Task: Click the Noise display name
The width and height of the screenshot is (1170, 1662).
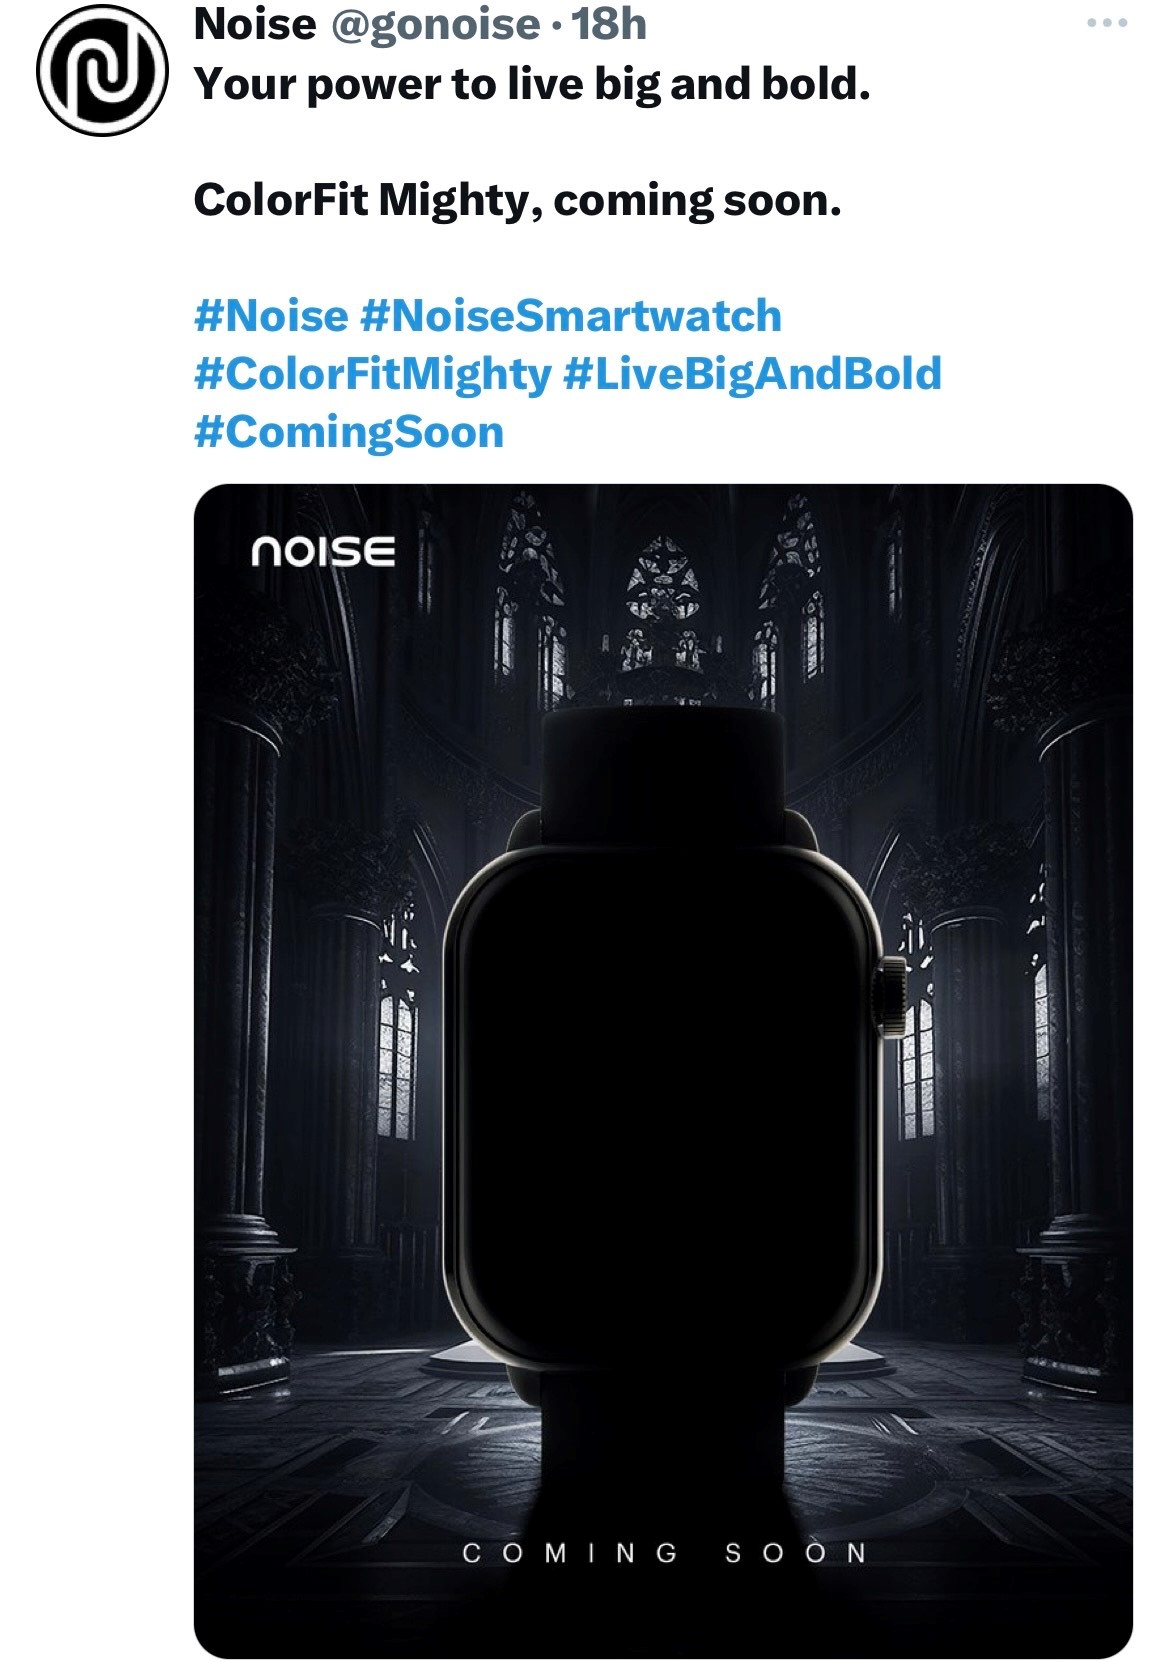Action: point(255,24)
